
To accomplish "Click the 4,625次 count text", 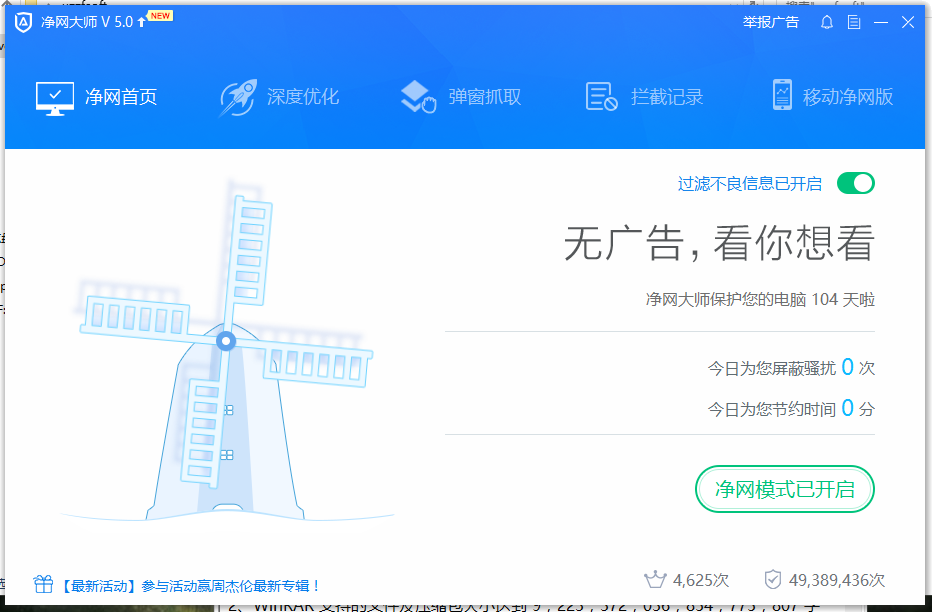I will pos(701,581).
